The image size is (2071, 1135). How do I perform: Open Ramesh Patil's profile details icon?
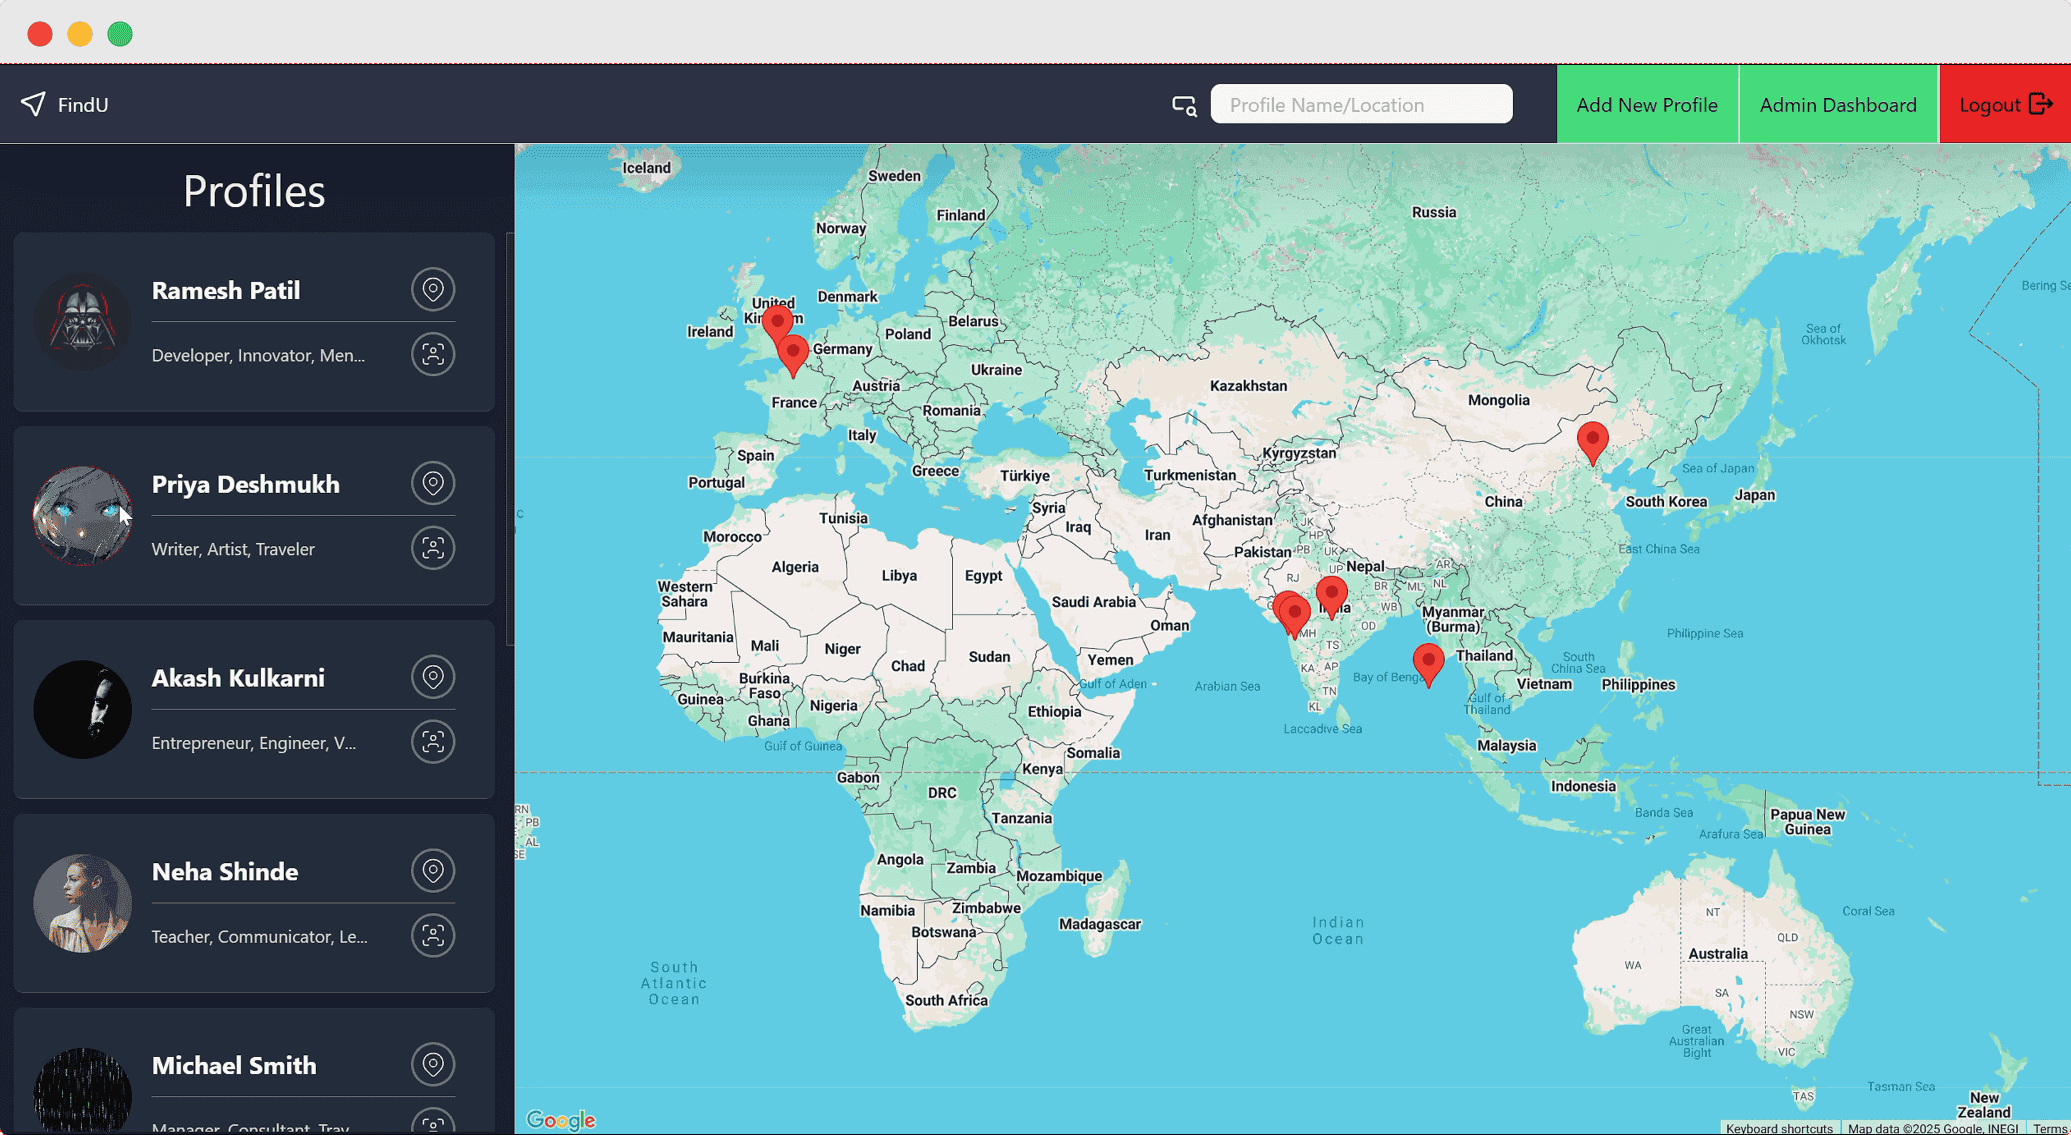(x=433, y=354)
